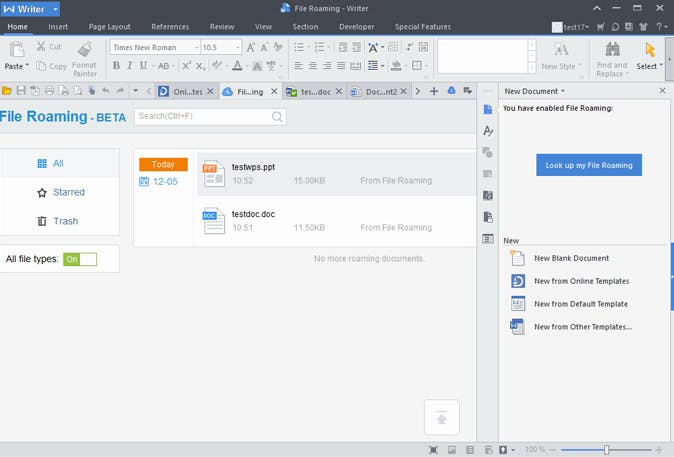Open the Special Features tab
674x457 pixels.
[423, 27]
